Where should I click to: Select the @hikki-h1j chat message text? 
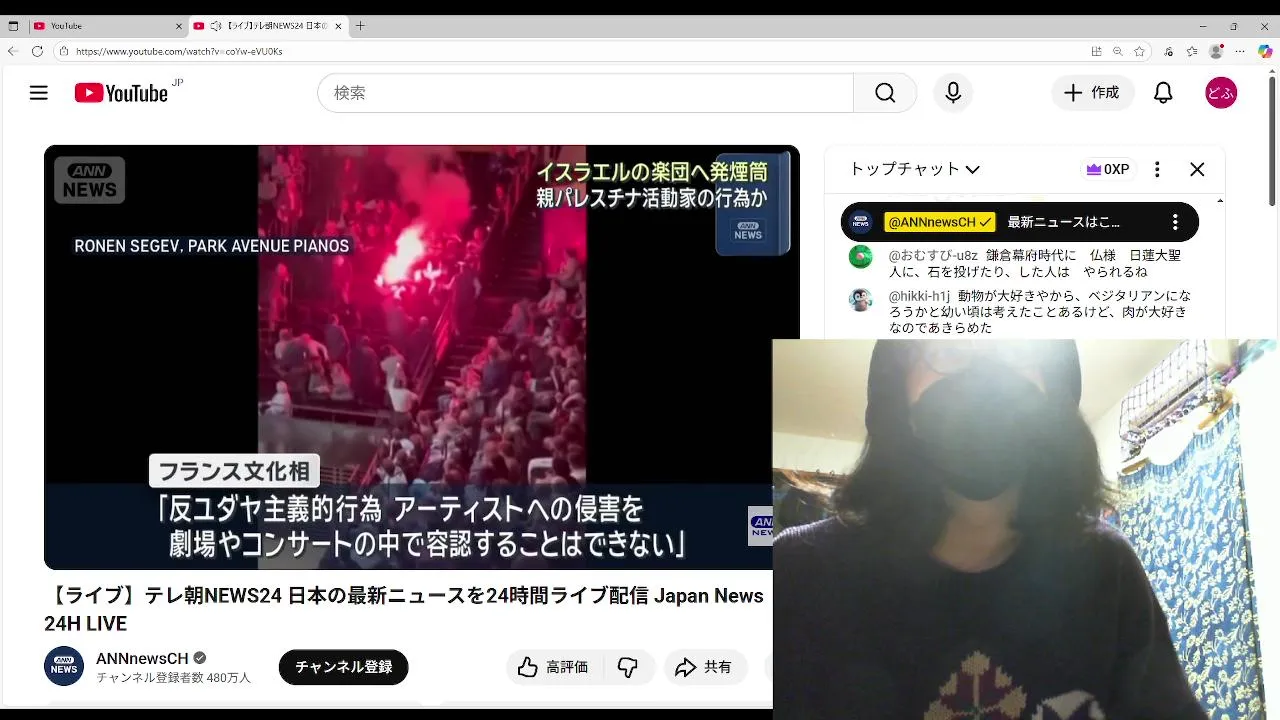coord(1040,312)
